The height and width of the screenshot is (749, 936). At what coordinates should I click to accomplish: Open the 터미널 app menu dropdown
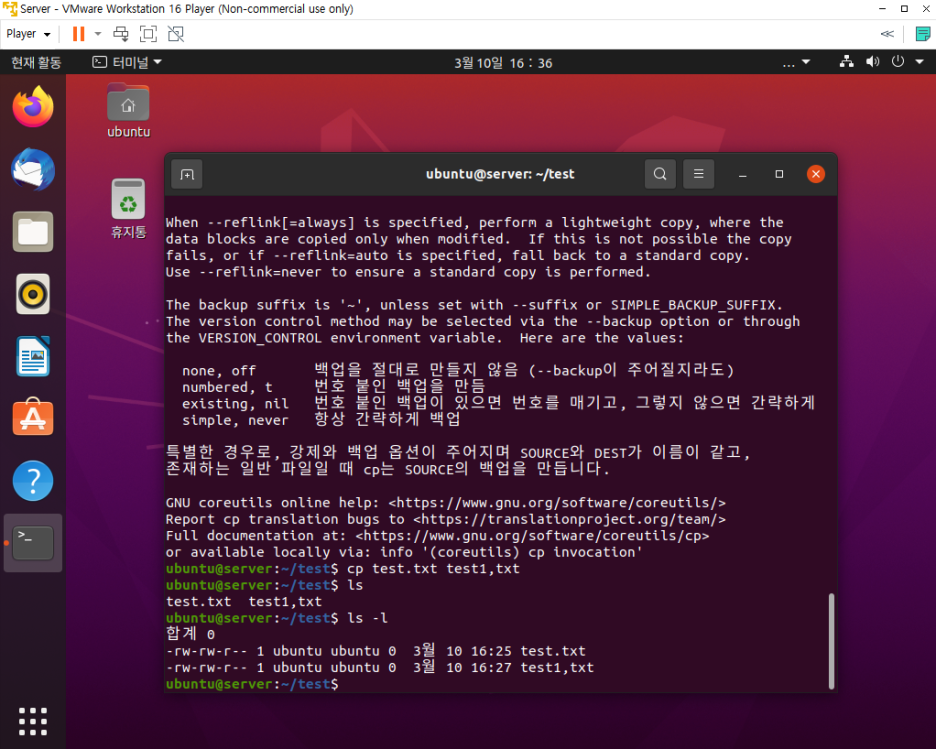click(127, 62)
